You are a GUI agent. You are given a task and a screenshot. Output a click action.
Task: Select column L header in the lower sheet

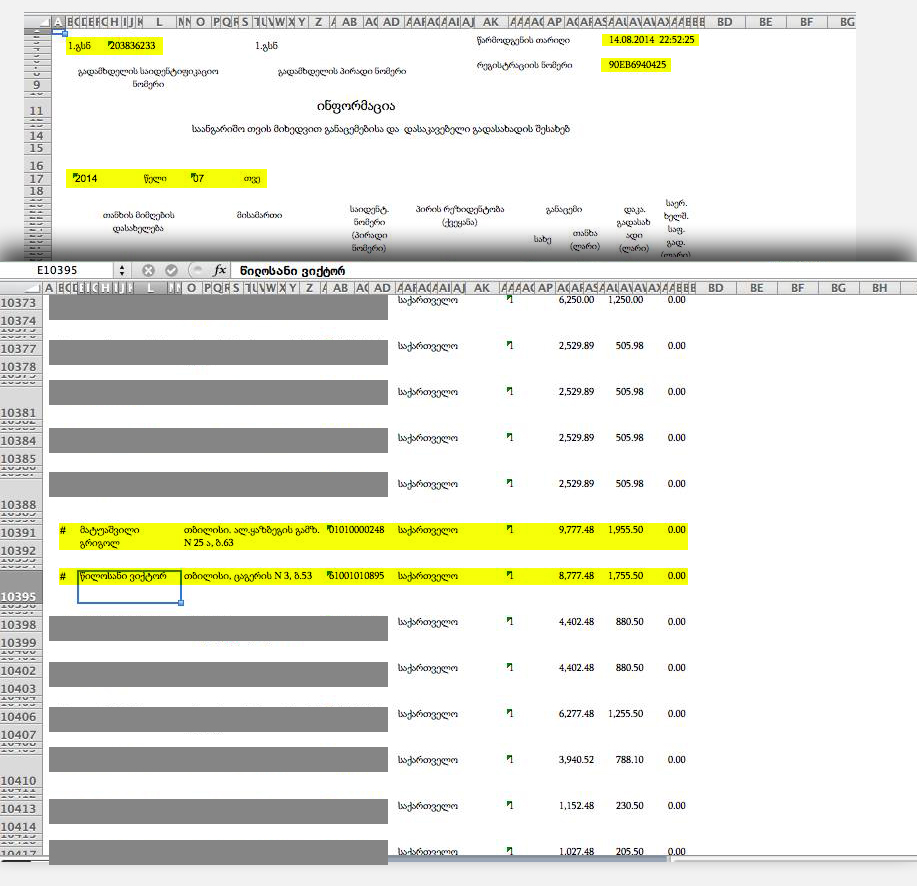coord(150,288)
